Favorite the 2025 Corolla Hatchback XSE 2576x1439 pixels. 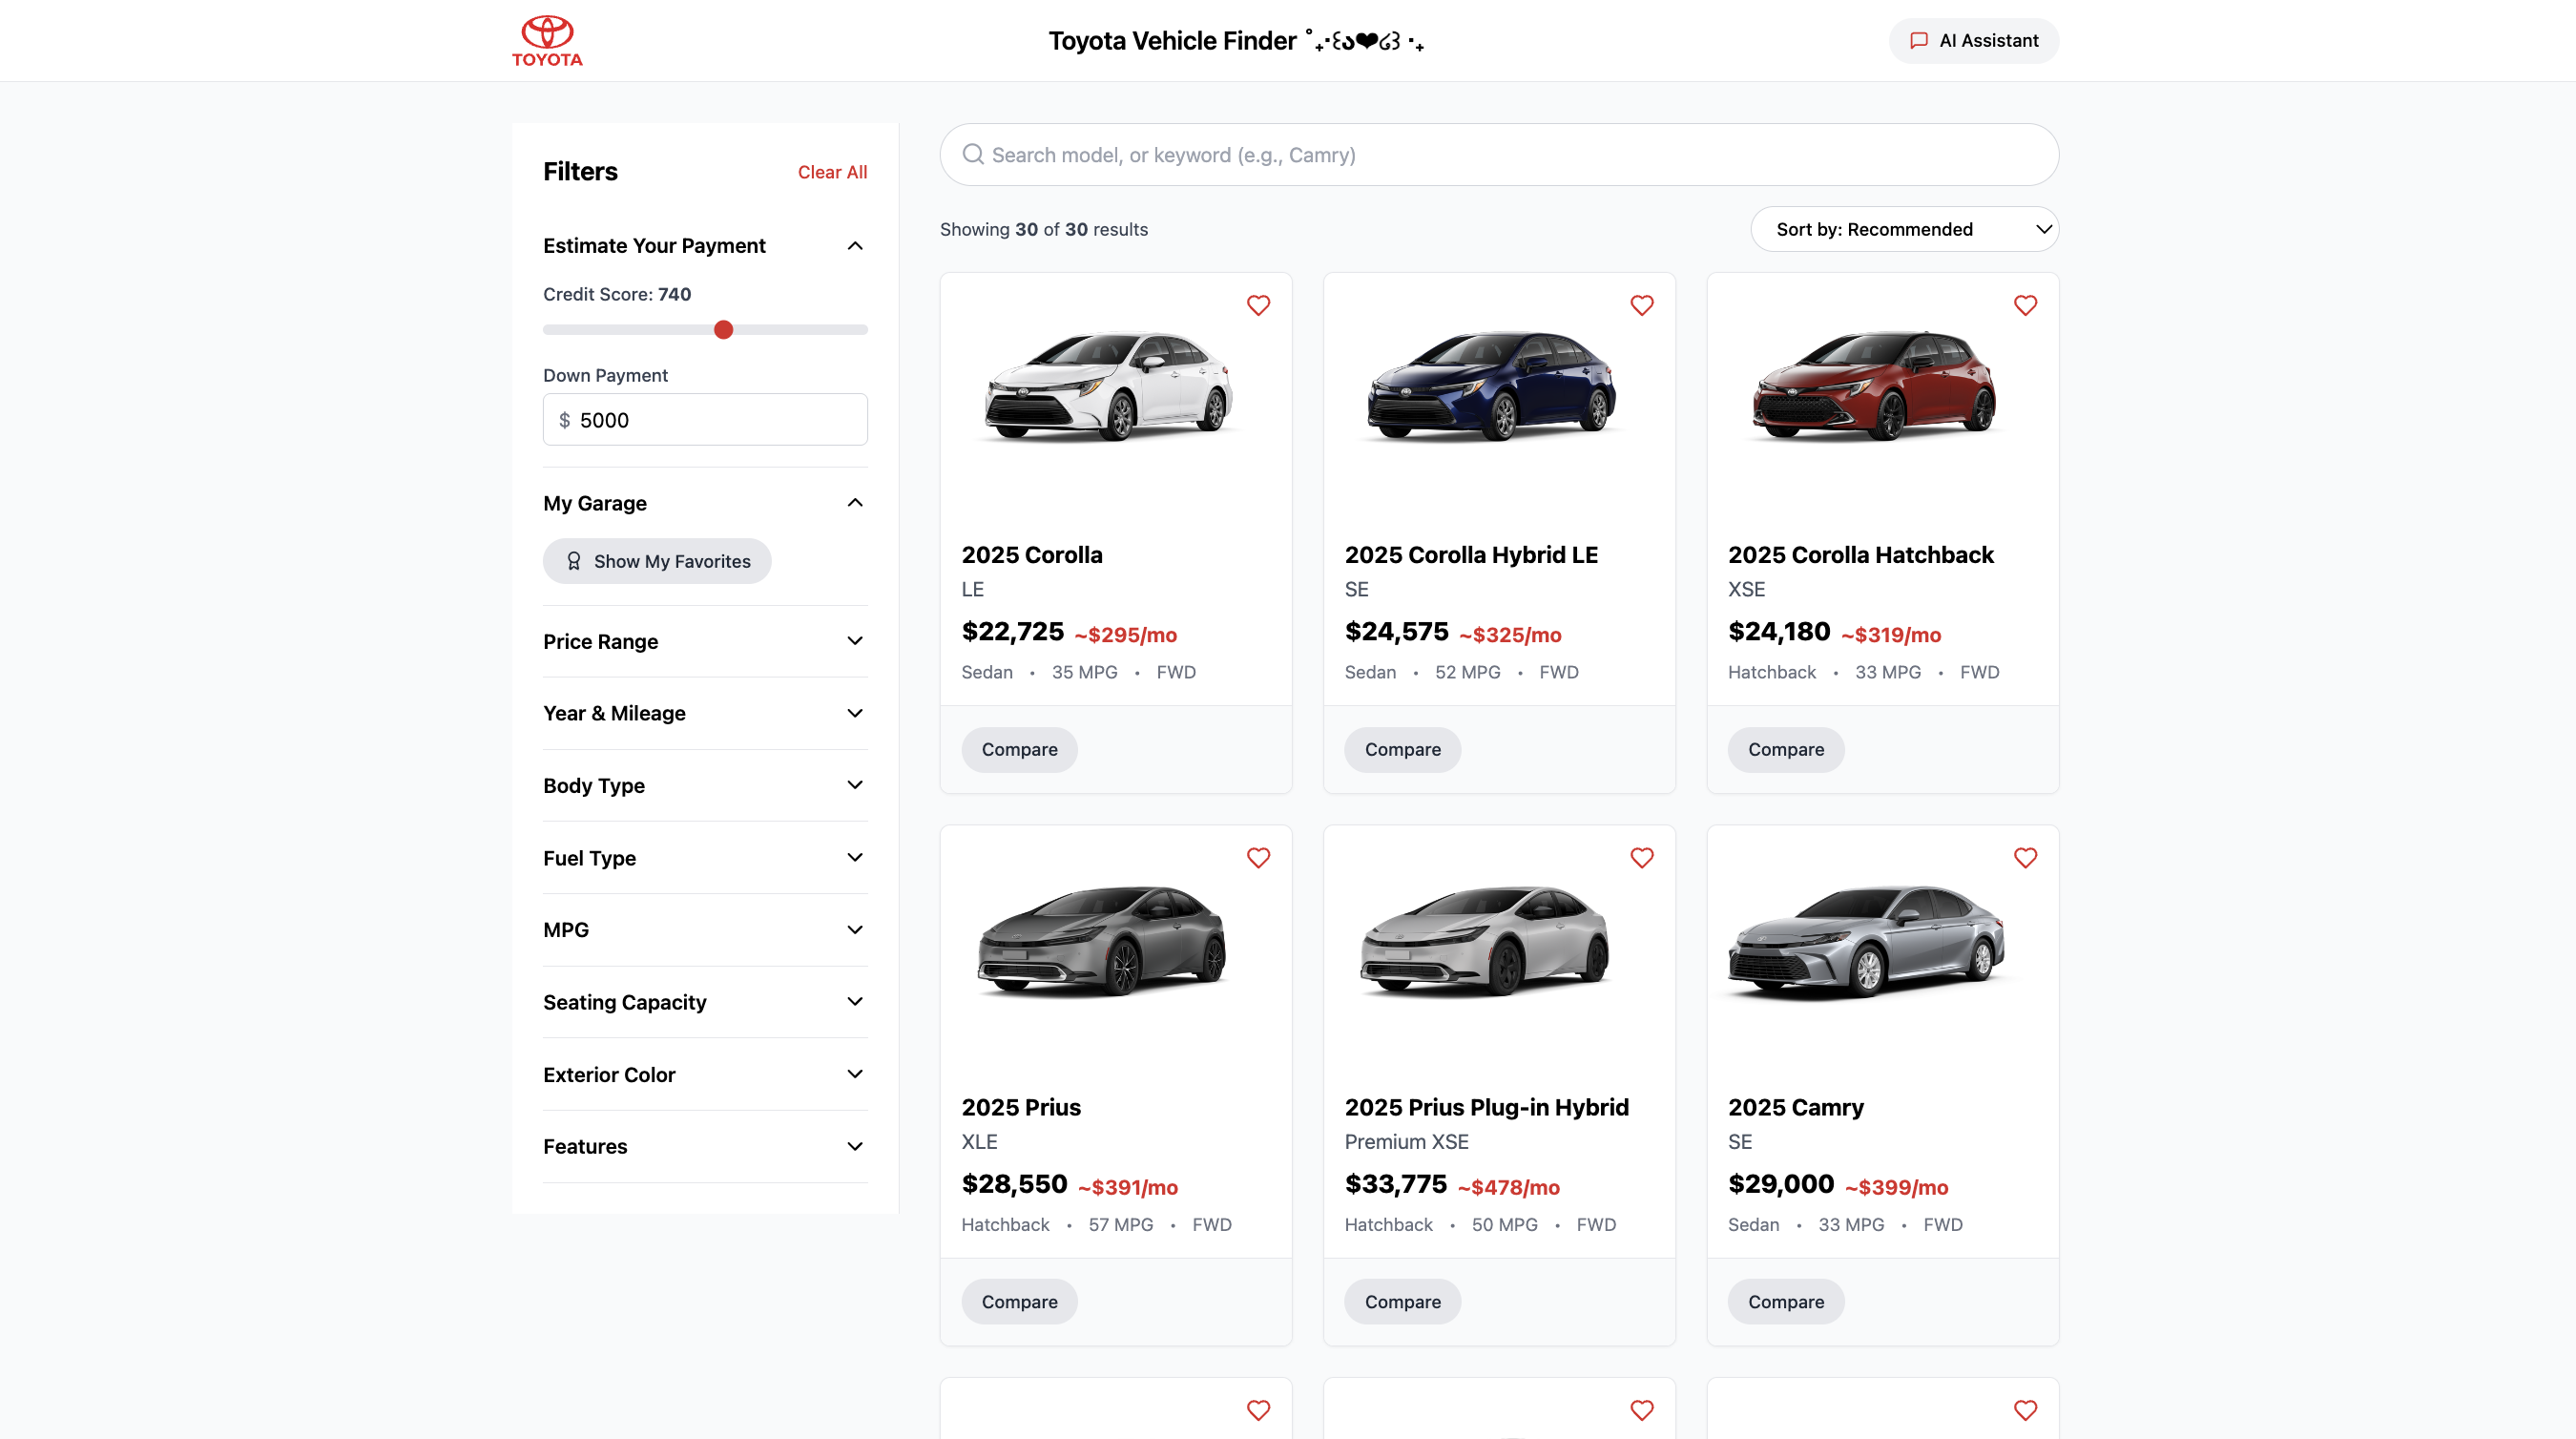(x=2025, y=305)
